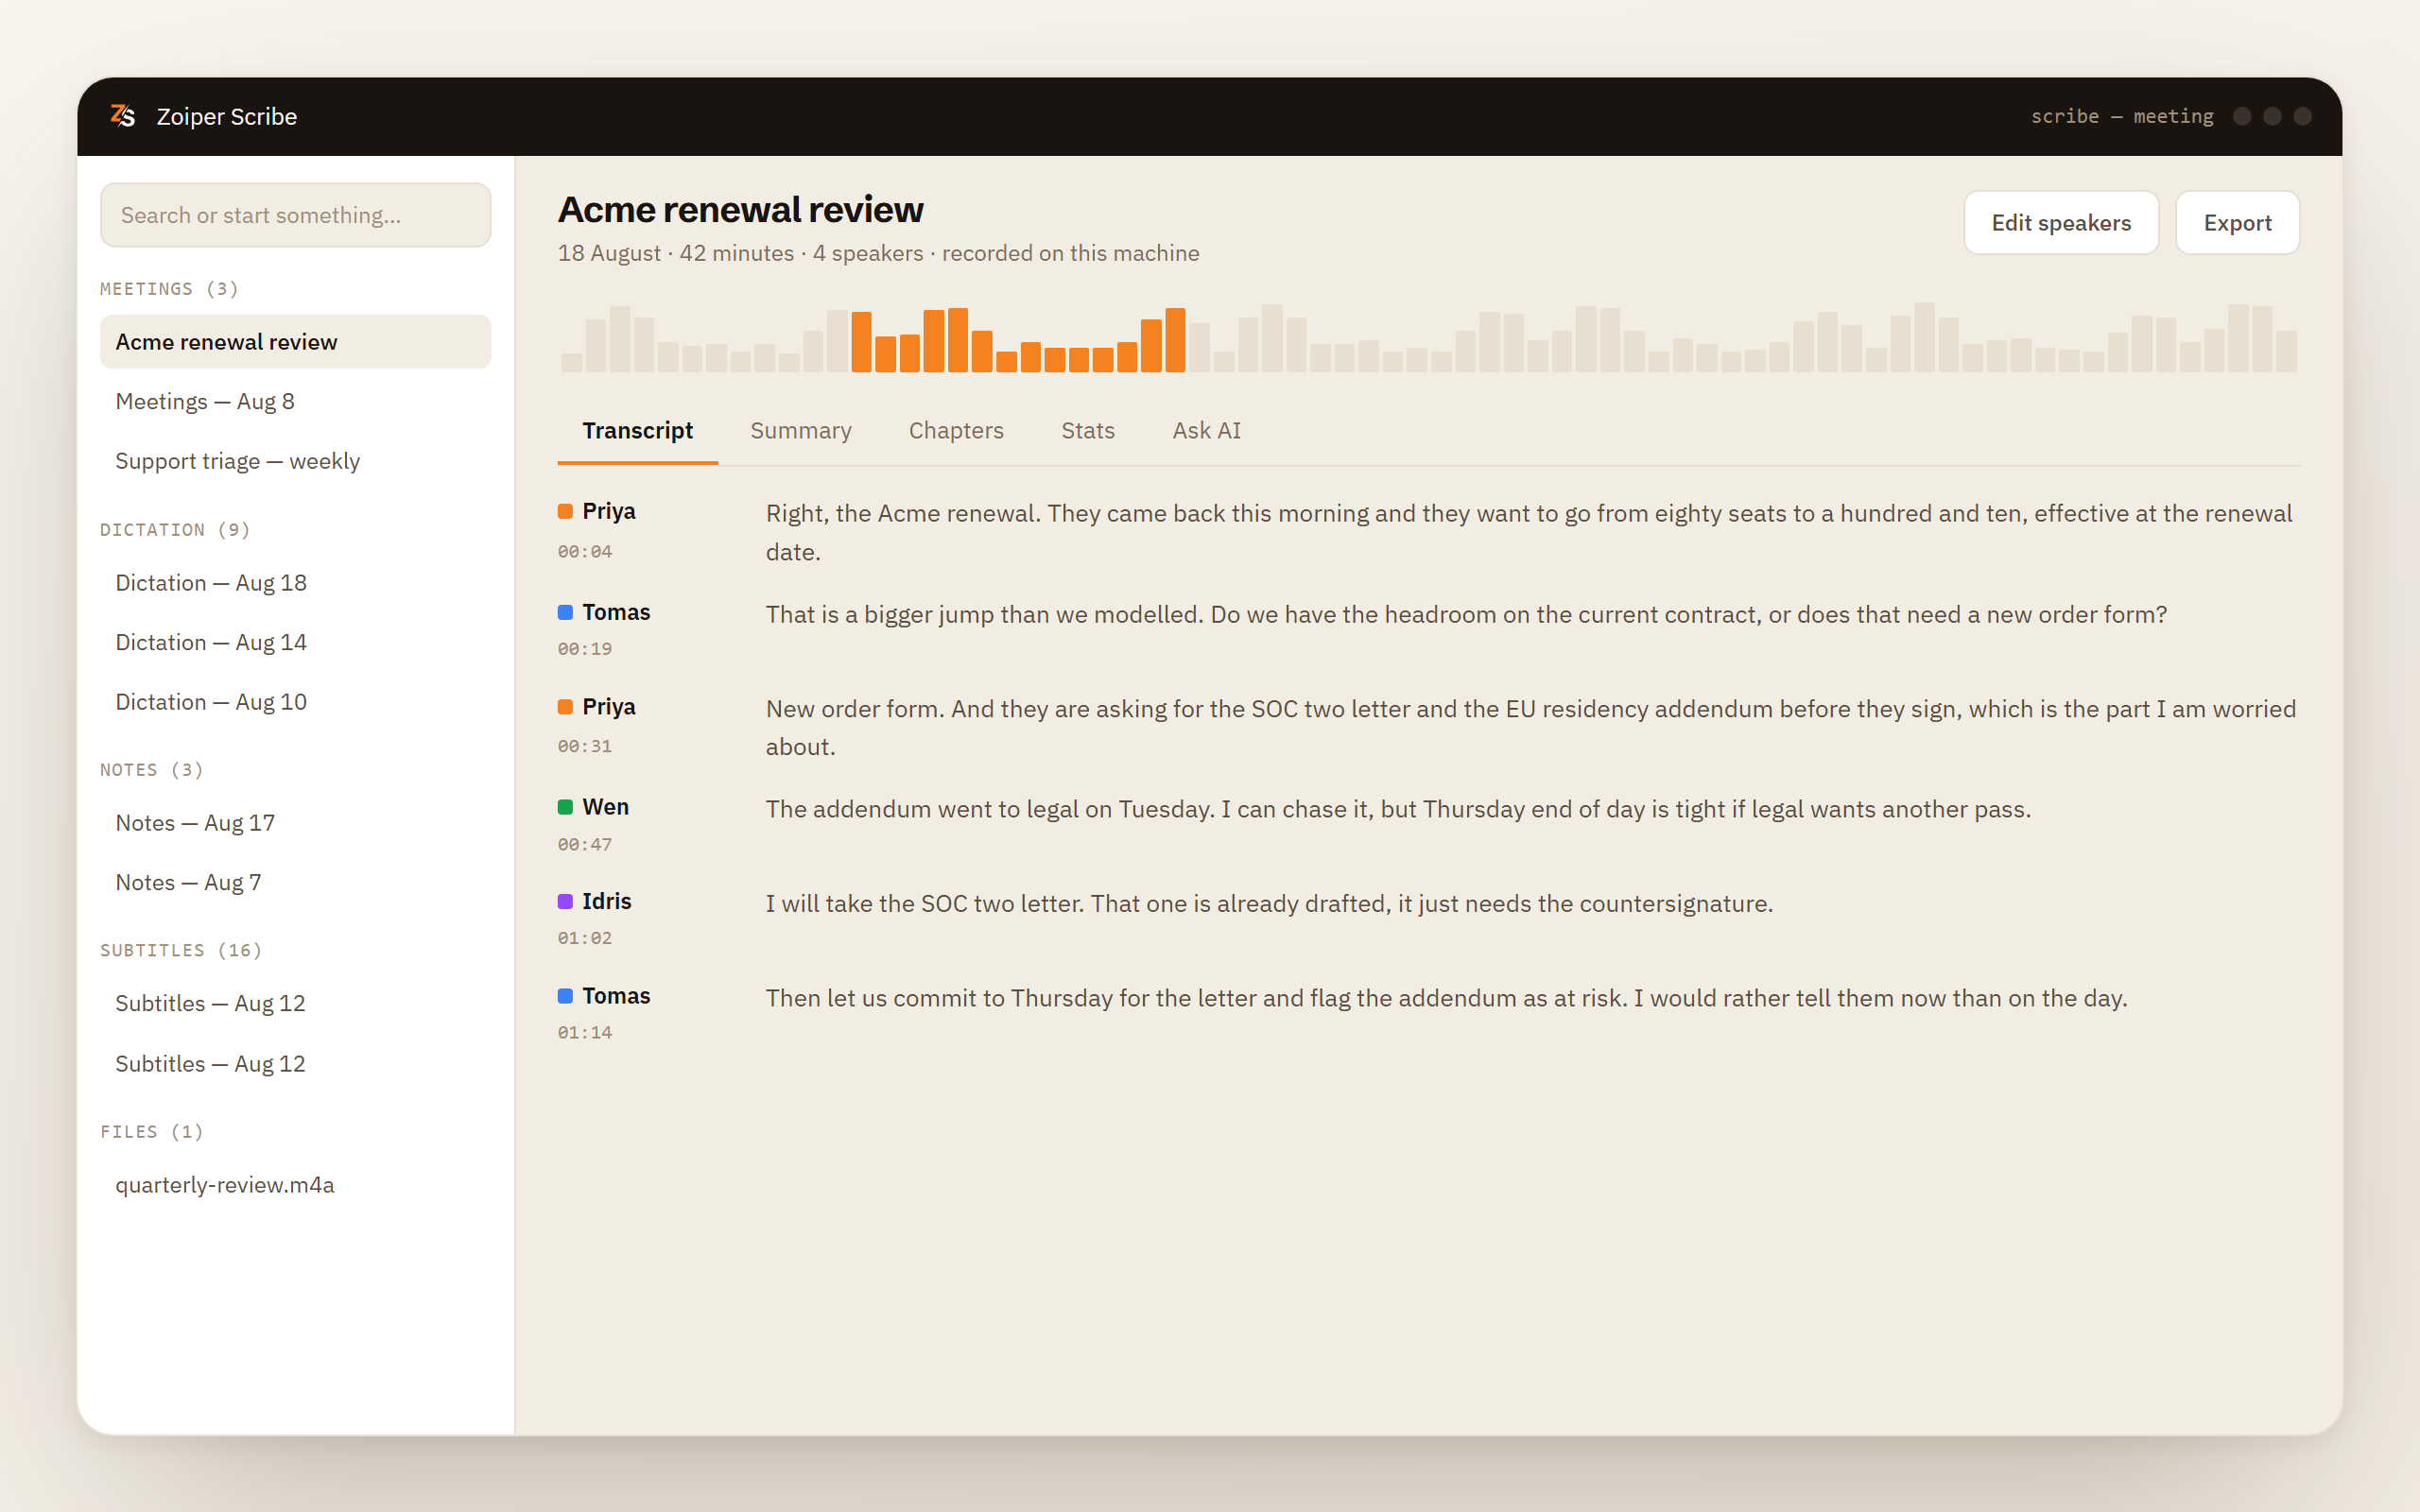Open Dictation — Aug 10

click(295, 702)
